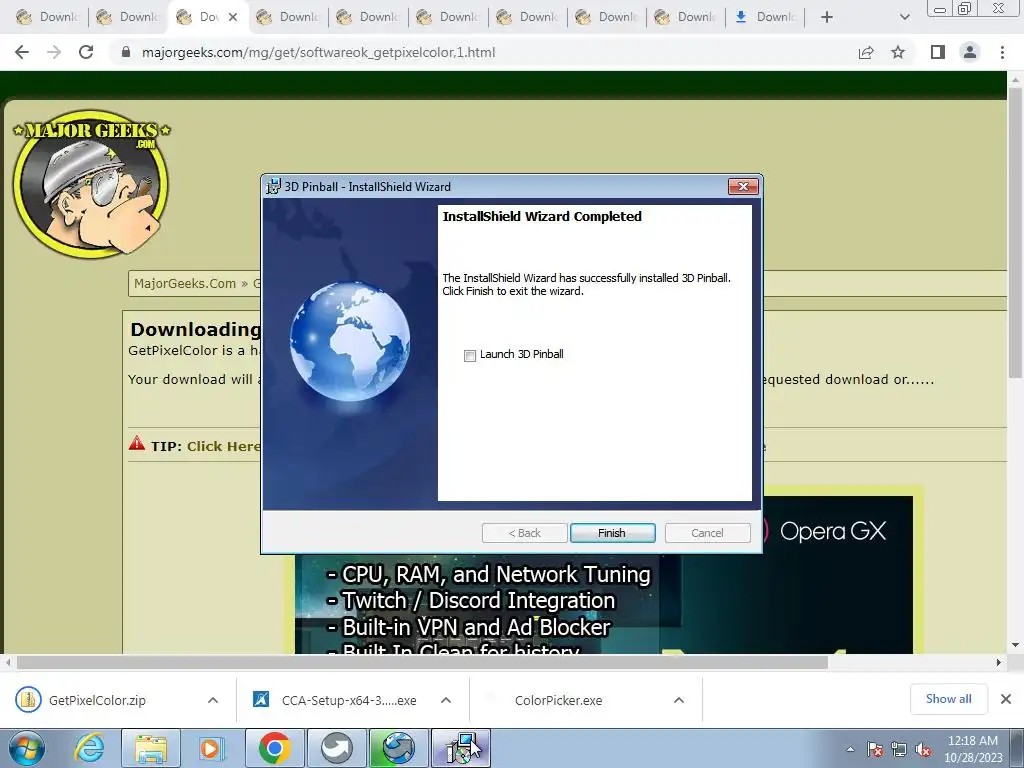Screen dimensions: 1024x768
Task: Show hidden system tray icons
Action: pos(850,749)
